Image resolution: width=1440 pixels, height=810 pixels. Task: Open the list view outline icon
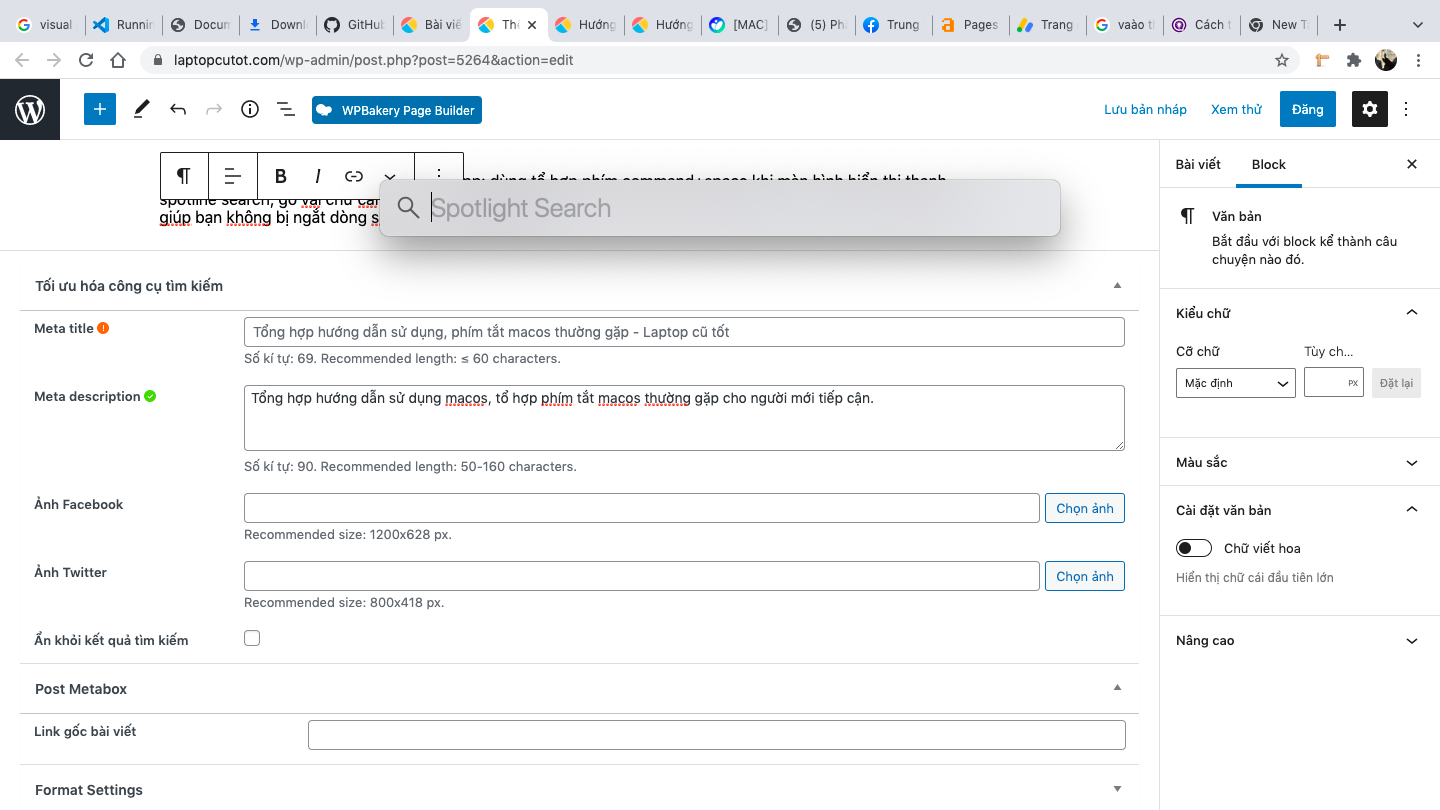(286, 109)
